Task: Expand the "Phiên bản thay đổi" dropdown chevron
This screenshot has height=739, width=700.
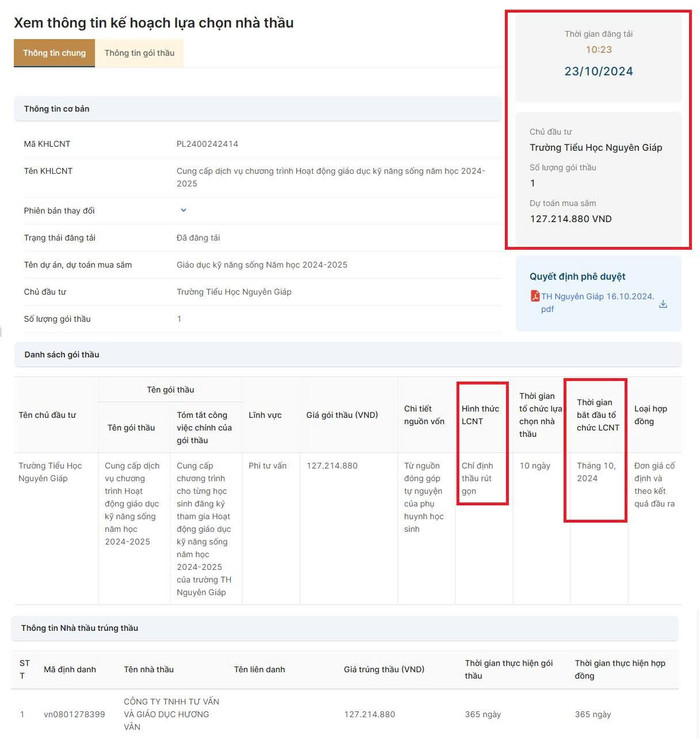Action: click(183, 210)
